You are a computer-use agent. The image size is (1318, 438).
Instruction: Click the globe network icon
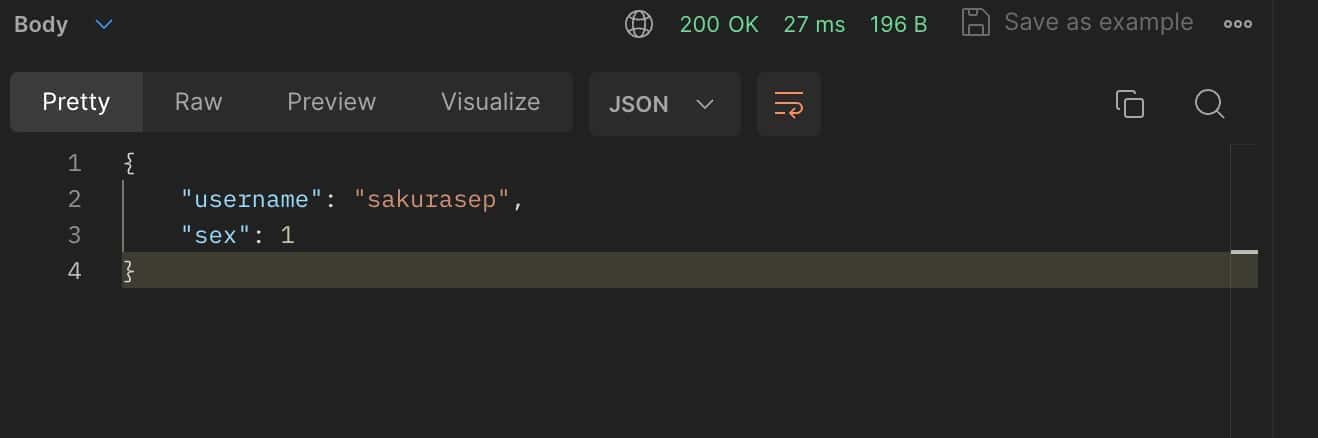[639, 24]
